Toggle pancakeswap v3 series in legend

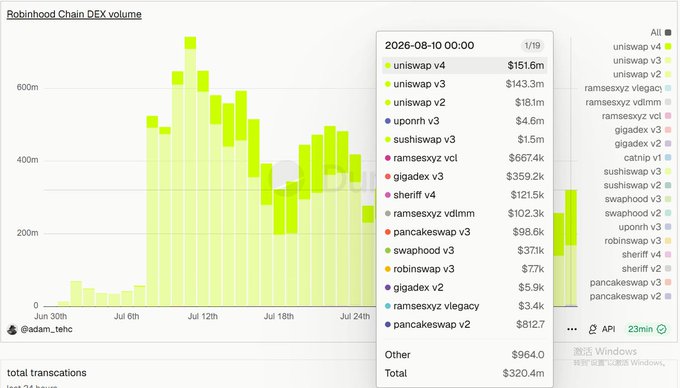pos(631,282)
